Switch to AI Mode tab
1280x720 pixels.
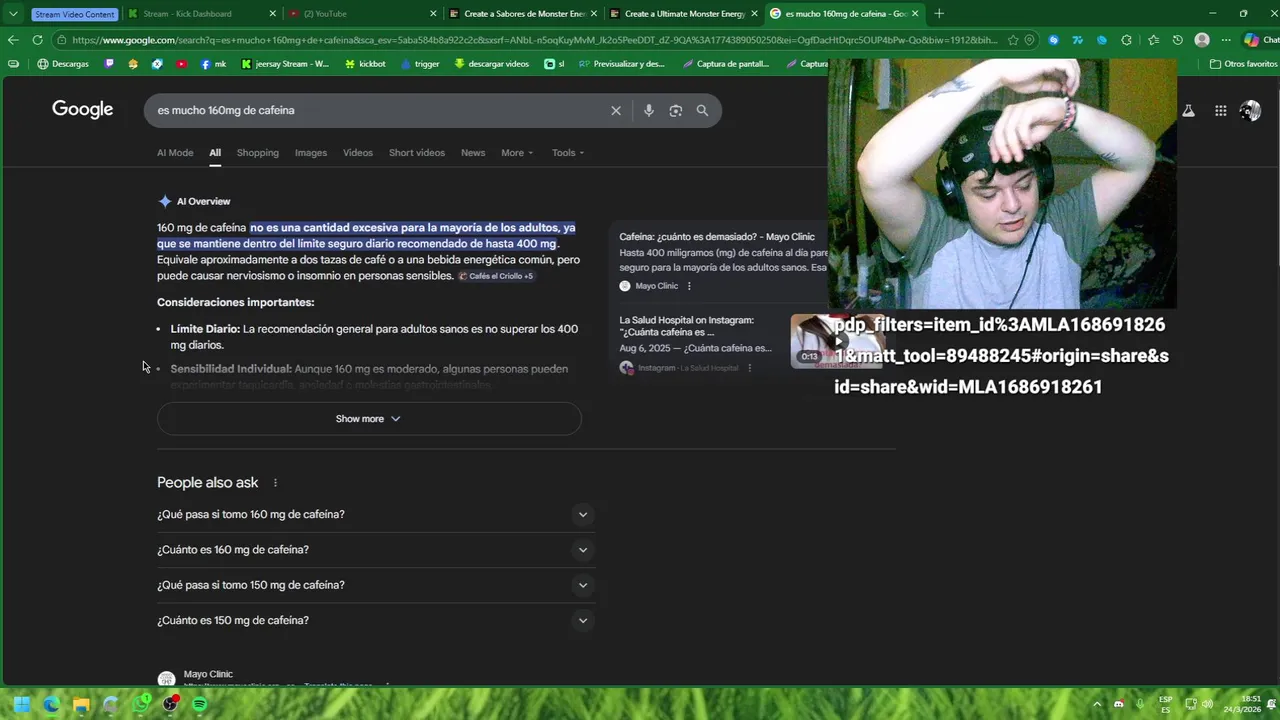175,153
